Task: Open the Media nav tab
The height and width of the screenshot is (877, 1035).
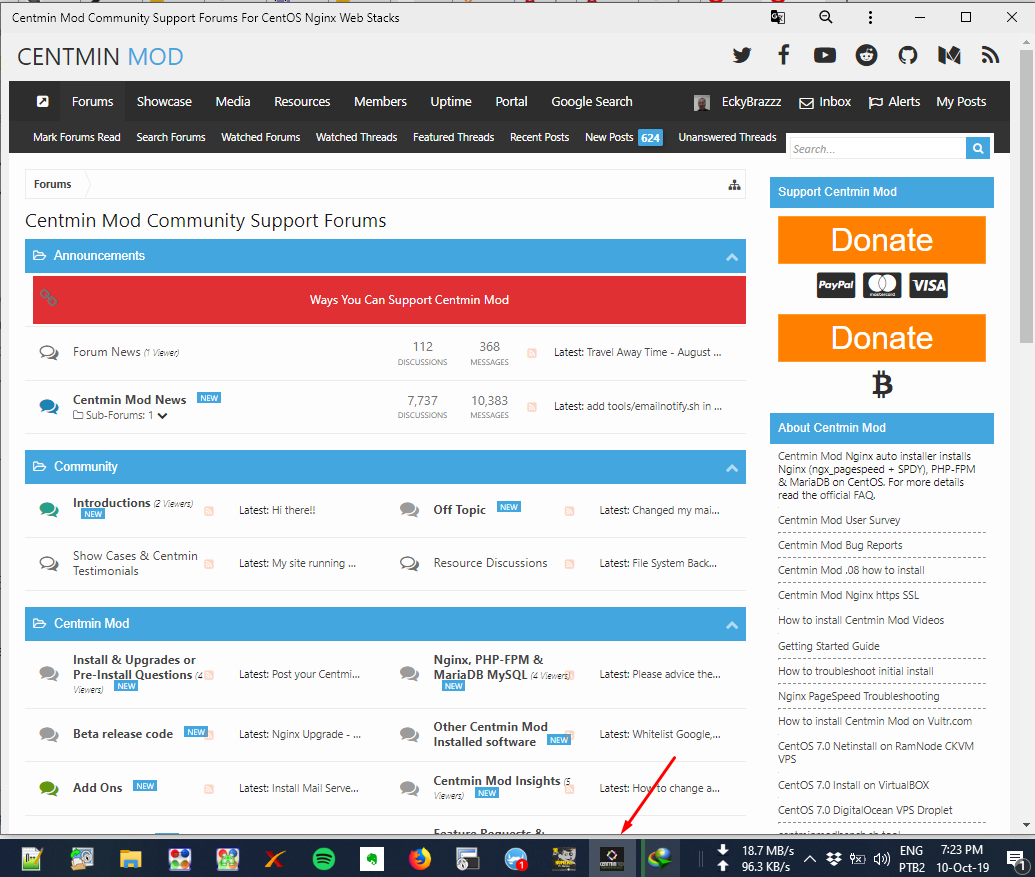Action: coord(232,102)
